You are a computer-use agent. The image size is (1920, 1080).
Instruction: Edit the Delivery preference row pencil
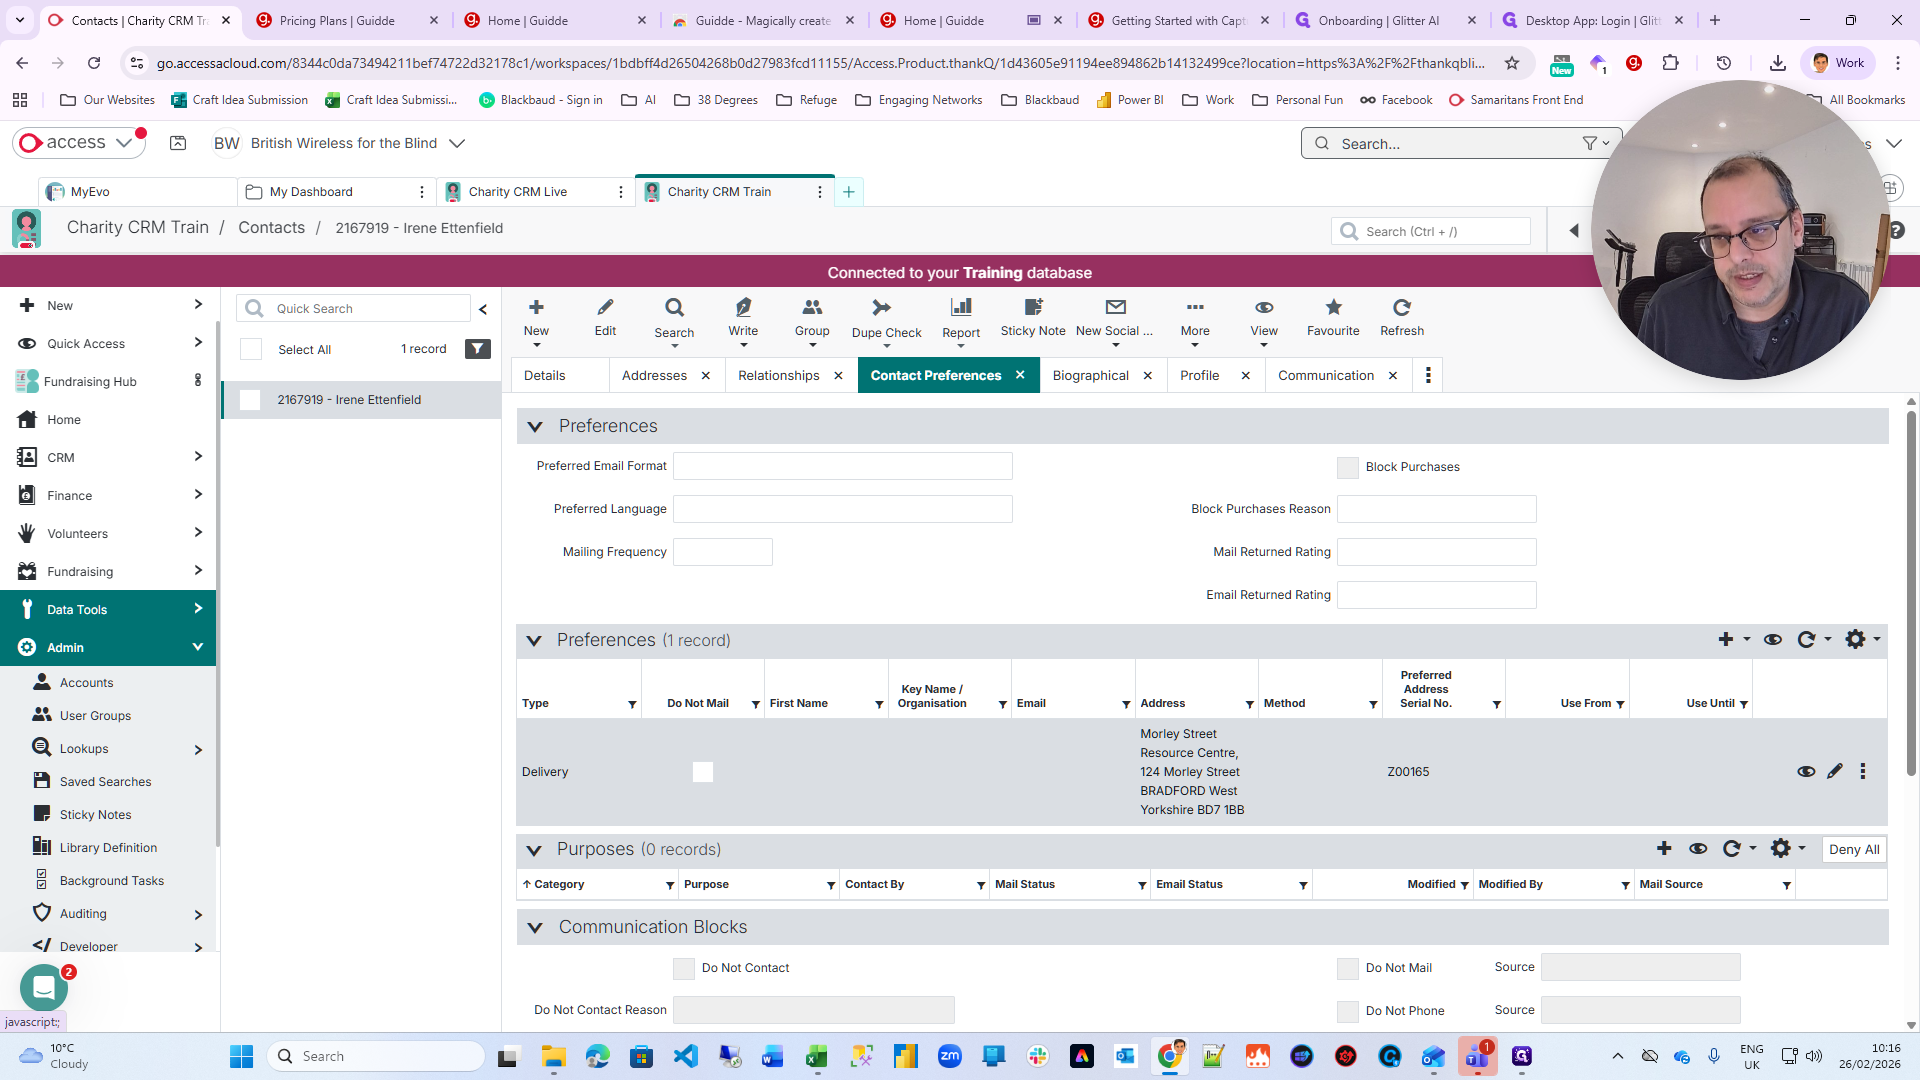click(x=1834, y=771)
